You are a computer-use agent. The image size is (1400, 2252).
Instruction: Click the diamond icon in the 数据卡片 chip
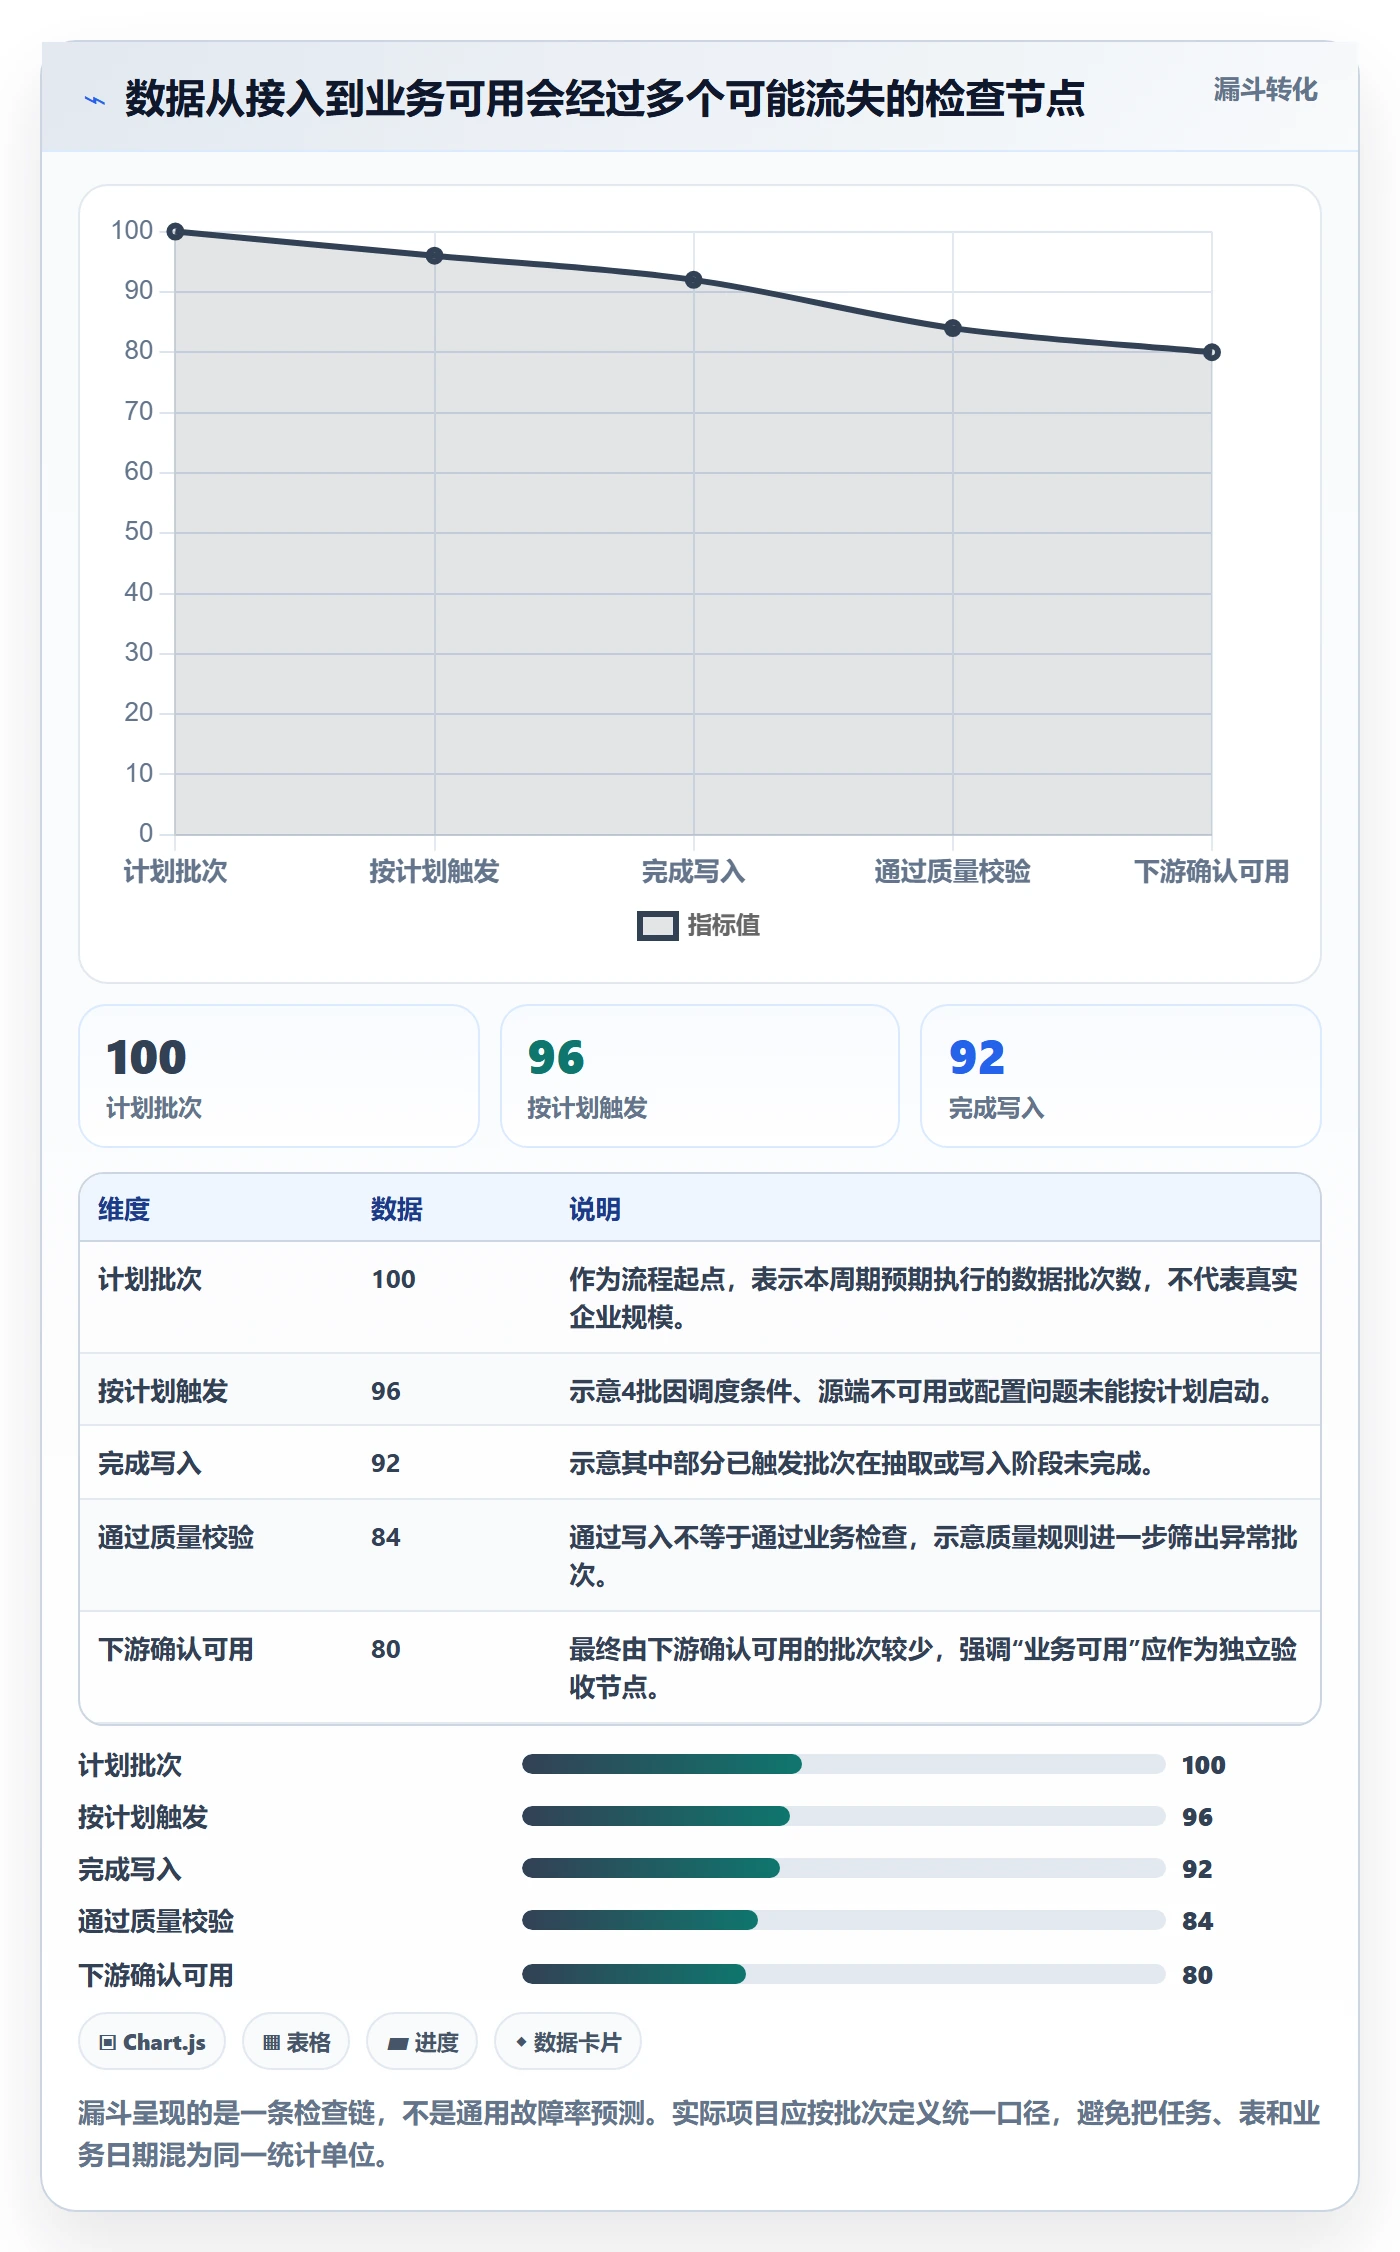[x=521, y=2042]
